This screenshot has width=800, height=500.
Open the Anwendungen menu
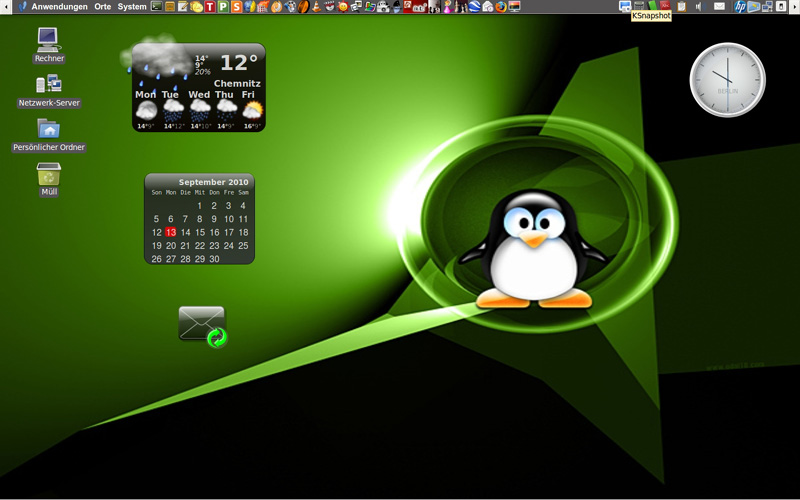coord(59,7)
